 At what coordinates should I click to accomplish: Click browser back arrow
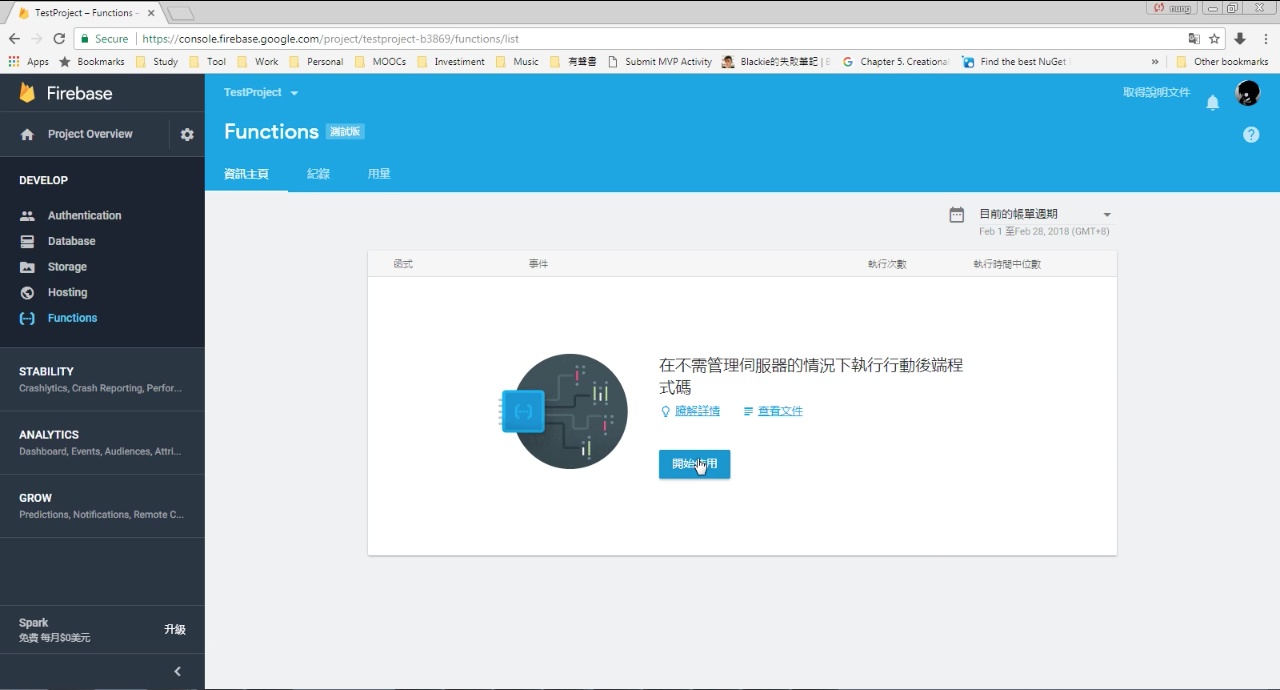(x=14, y=39)
